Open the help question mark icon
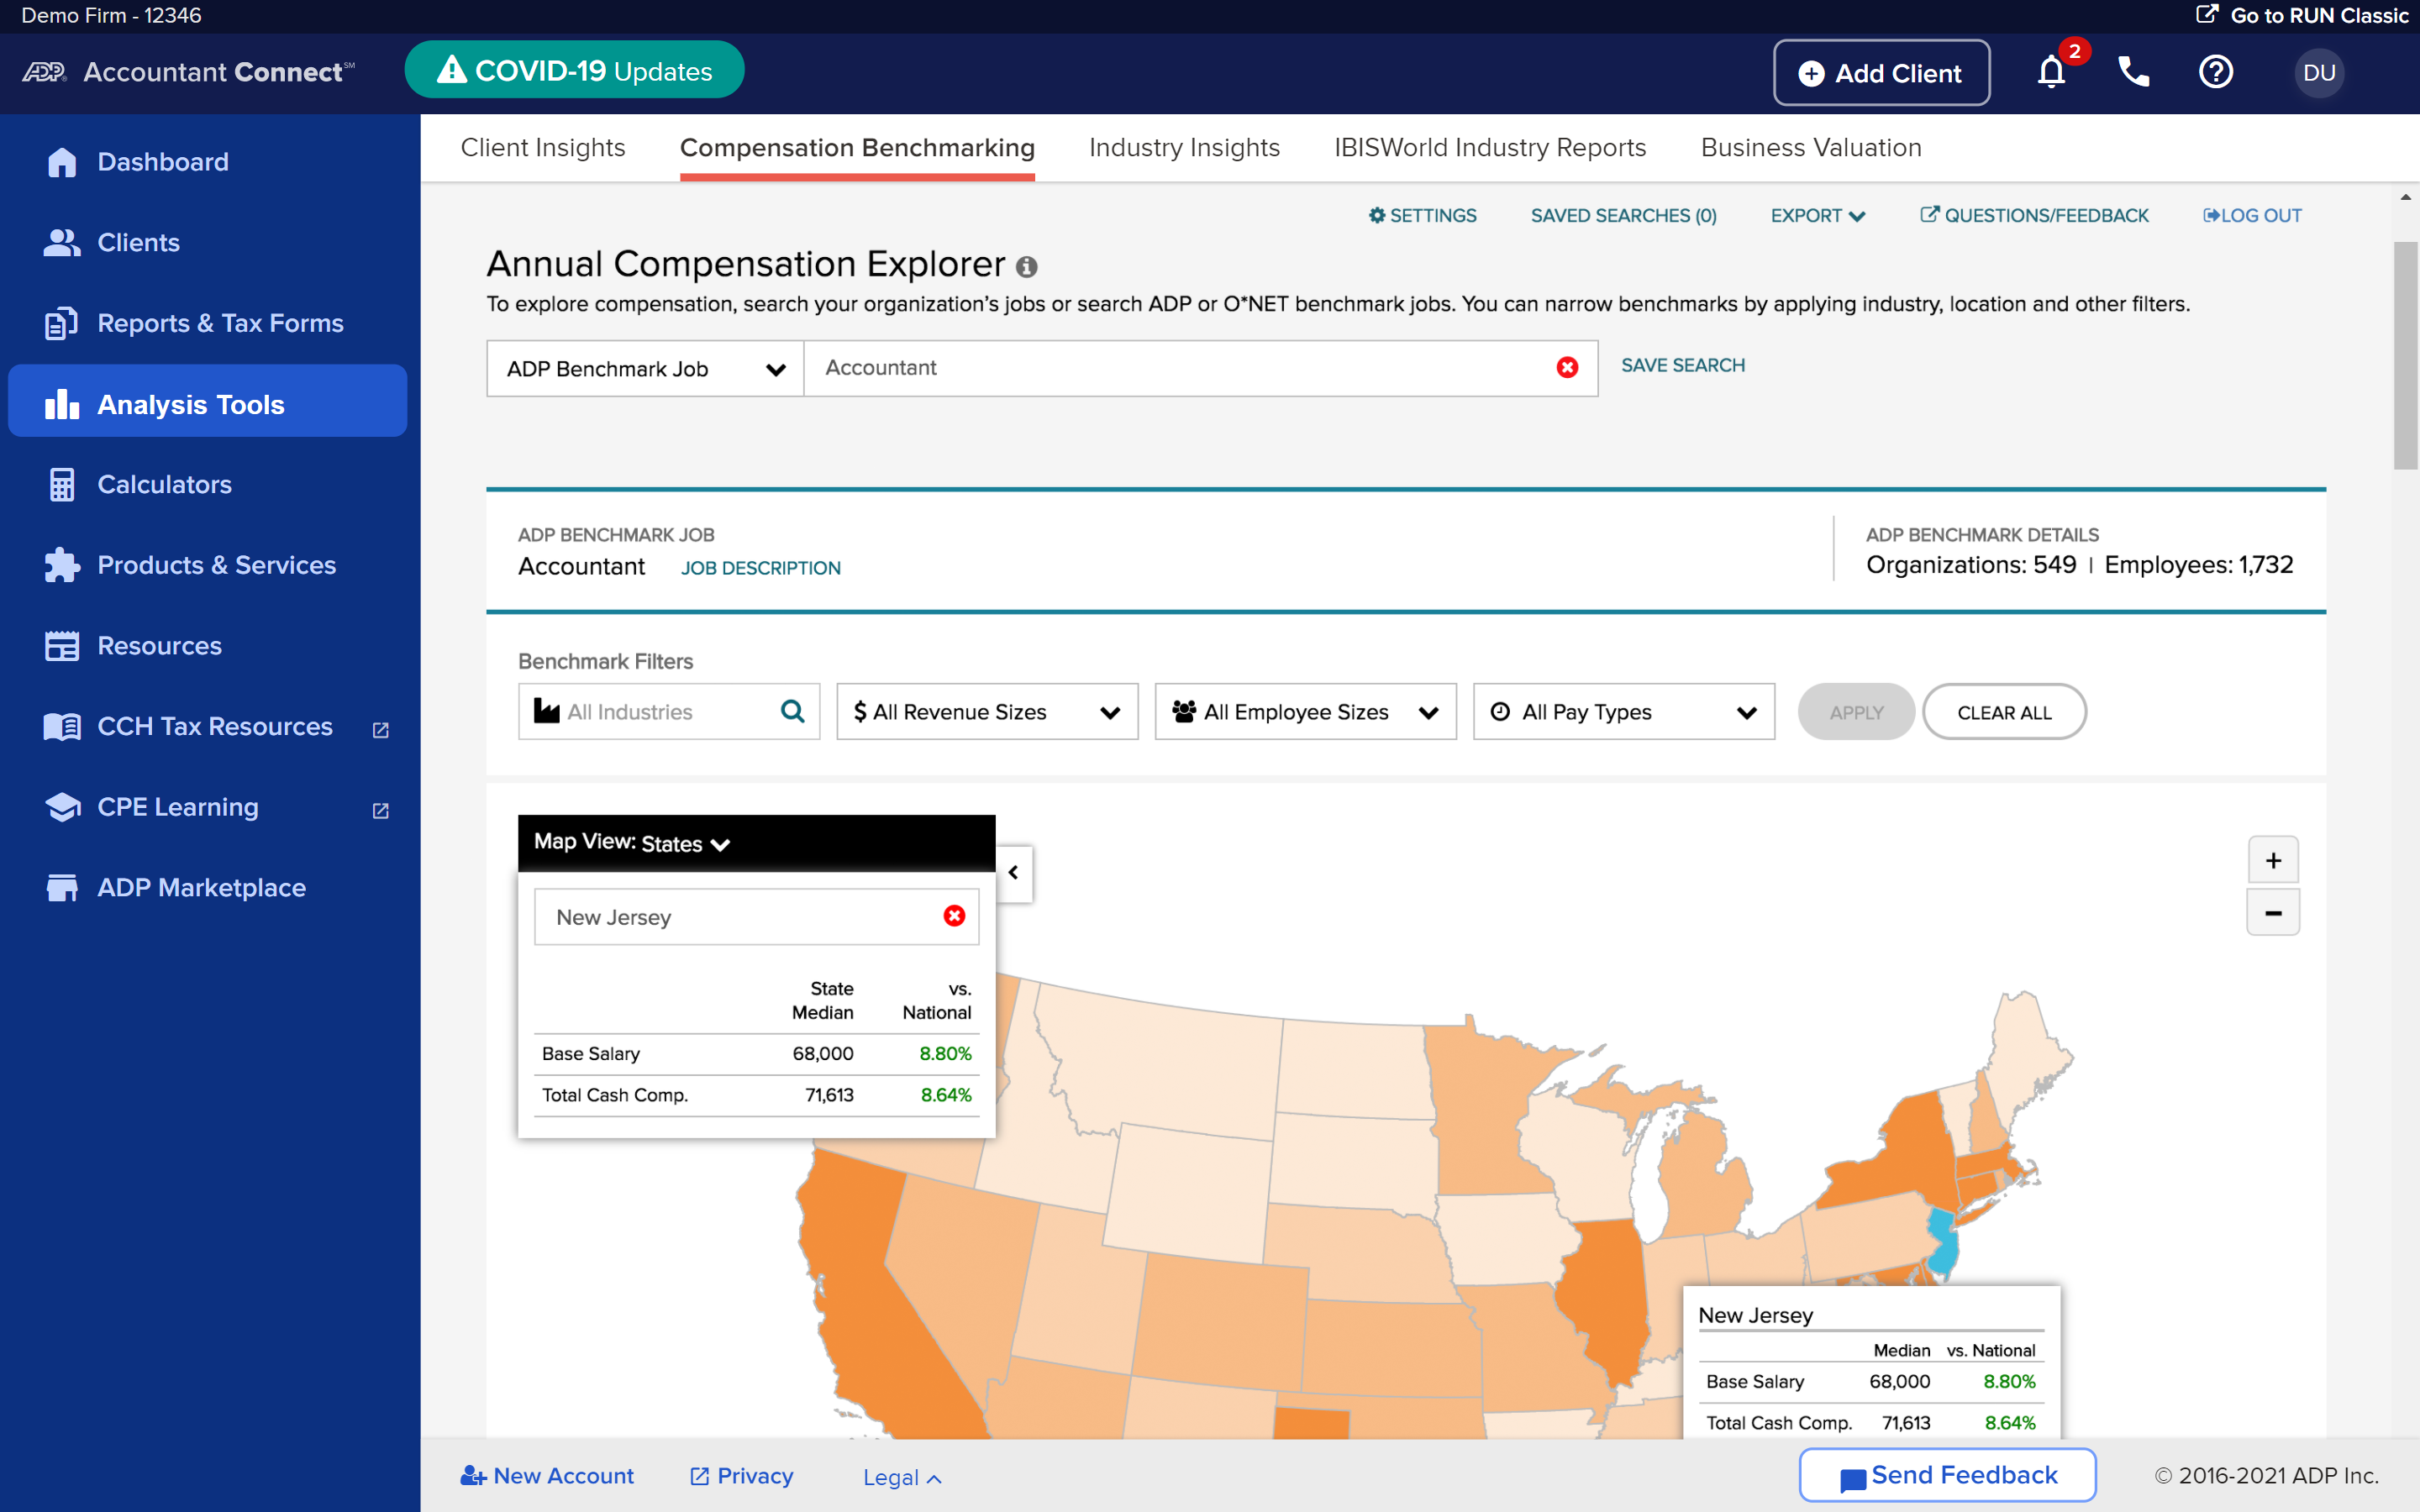The height and width of the screenshot is (1512, 2420). click(x=2215, y=72)
